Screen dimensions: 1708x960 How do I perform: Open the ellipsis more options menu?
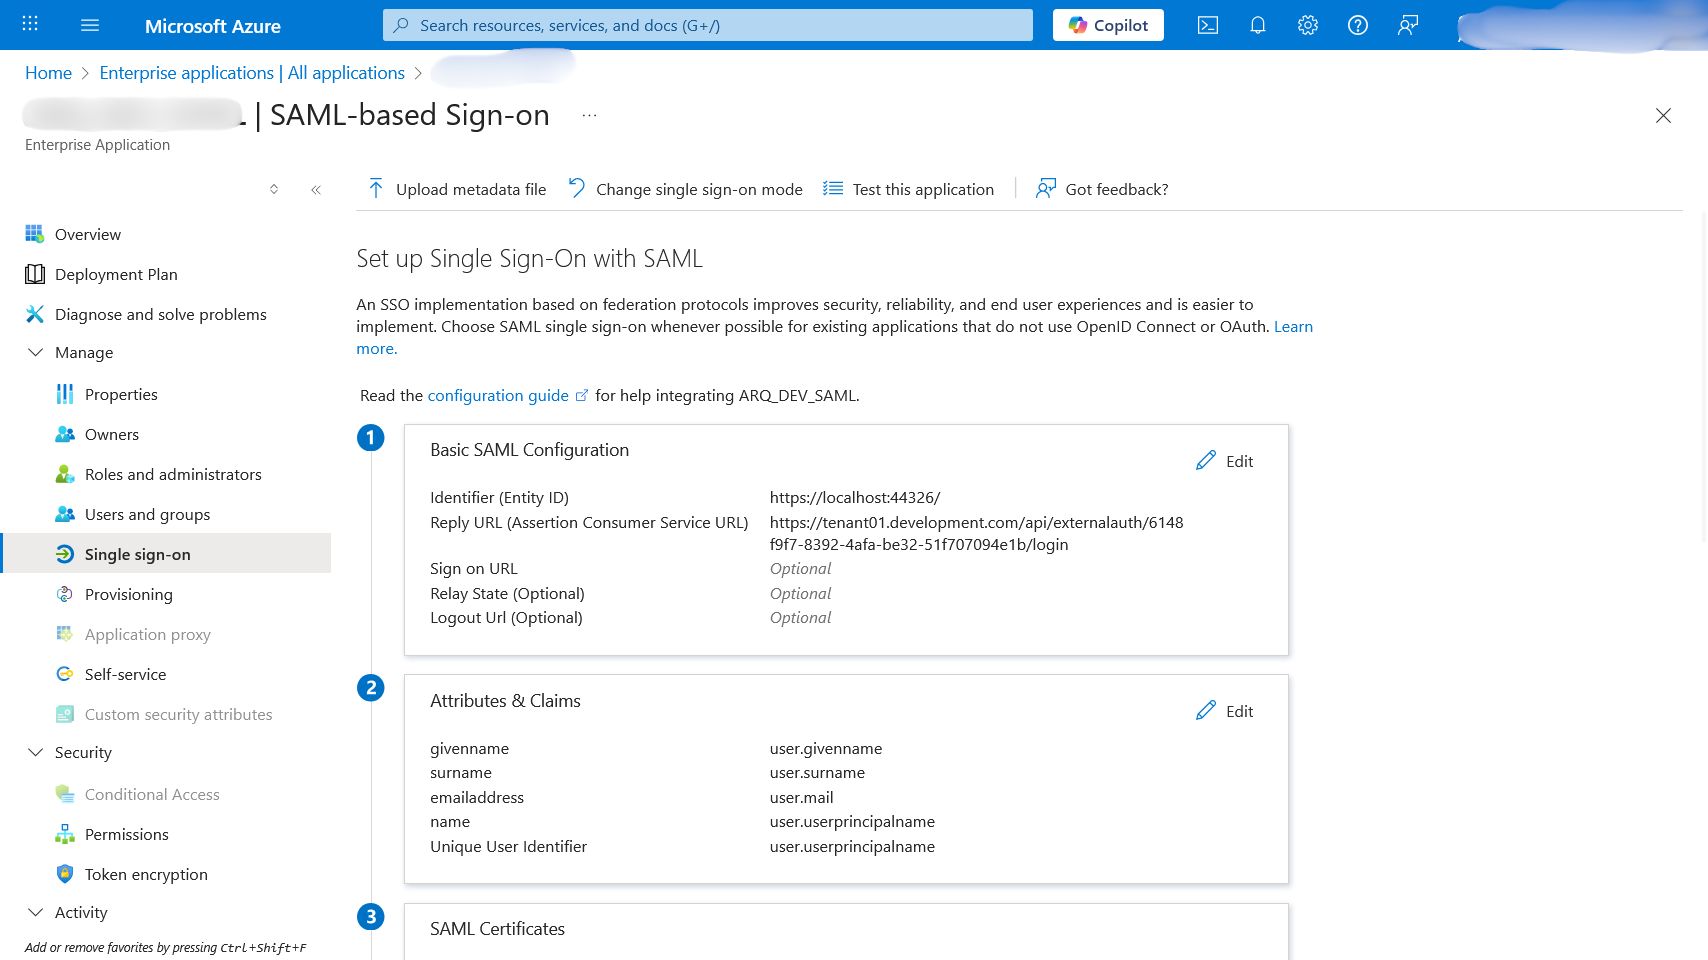[590, 116]
